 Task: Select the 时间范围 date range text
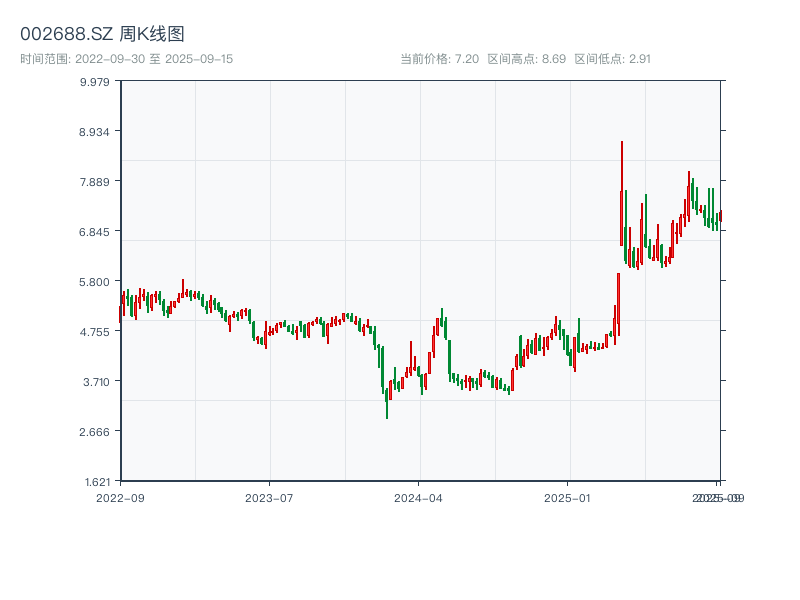coord(126,59)
